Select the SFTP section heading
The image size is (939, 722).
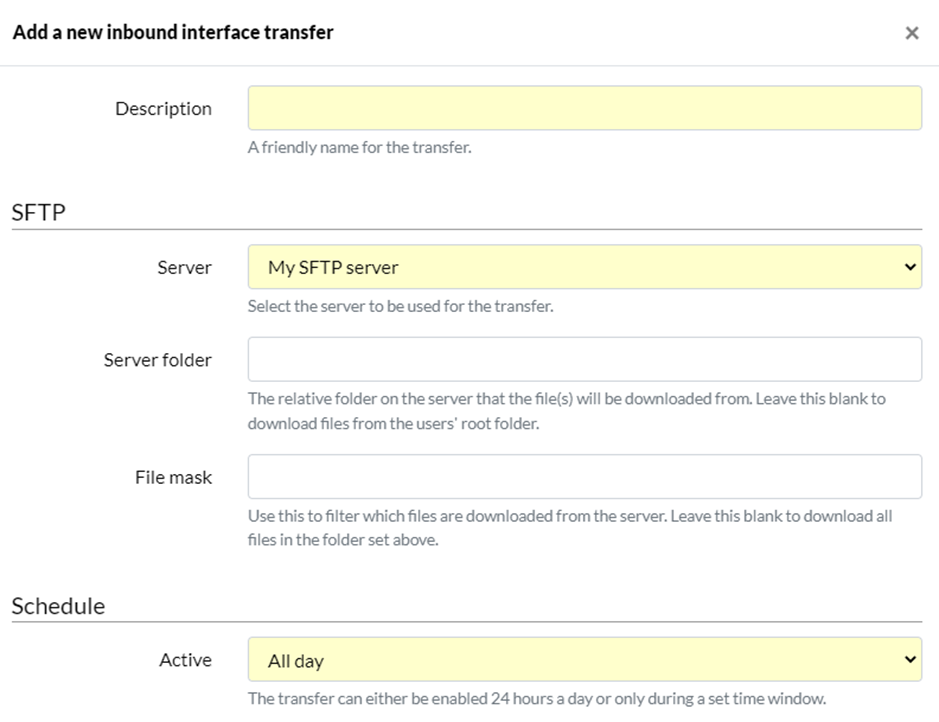tap(38, 213)
